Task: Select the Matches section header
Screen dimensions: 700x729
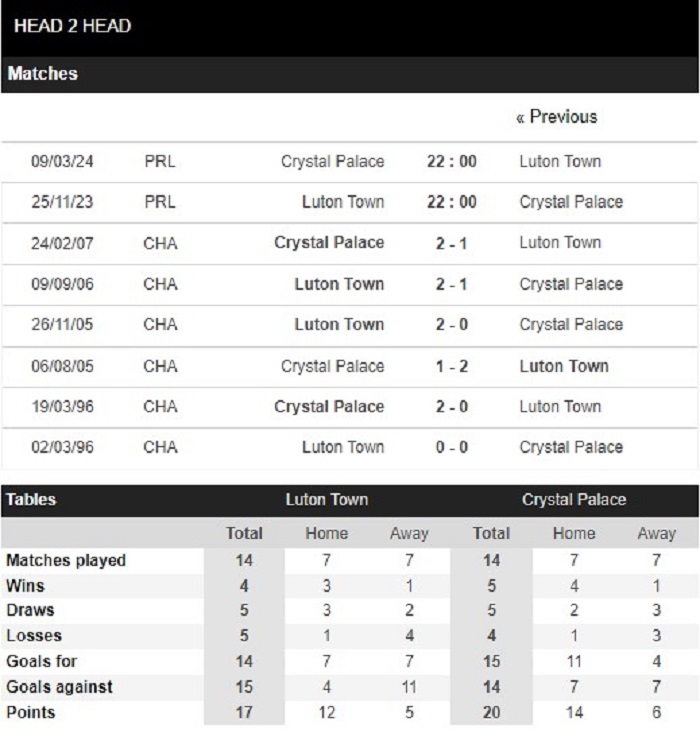Action: click(x=43, y=73)
